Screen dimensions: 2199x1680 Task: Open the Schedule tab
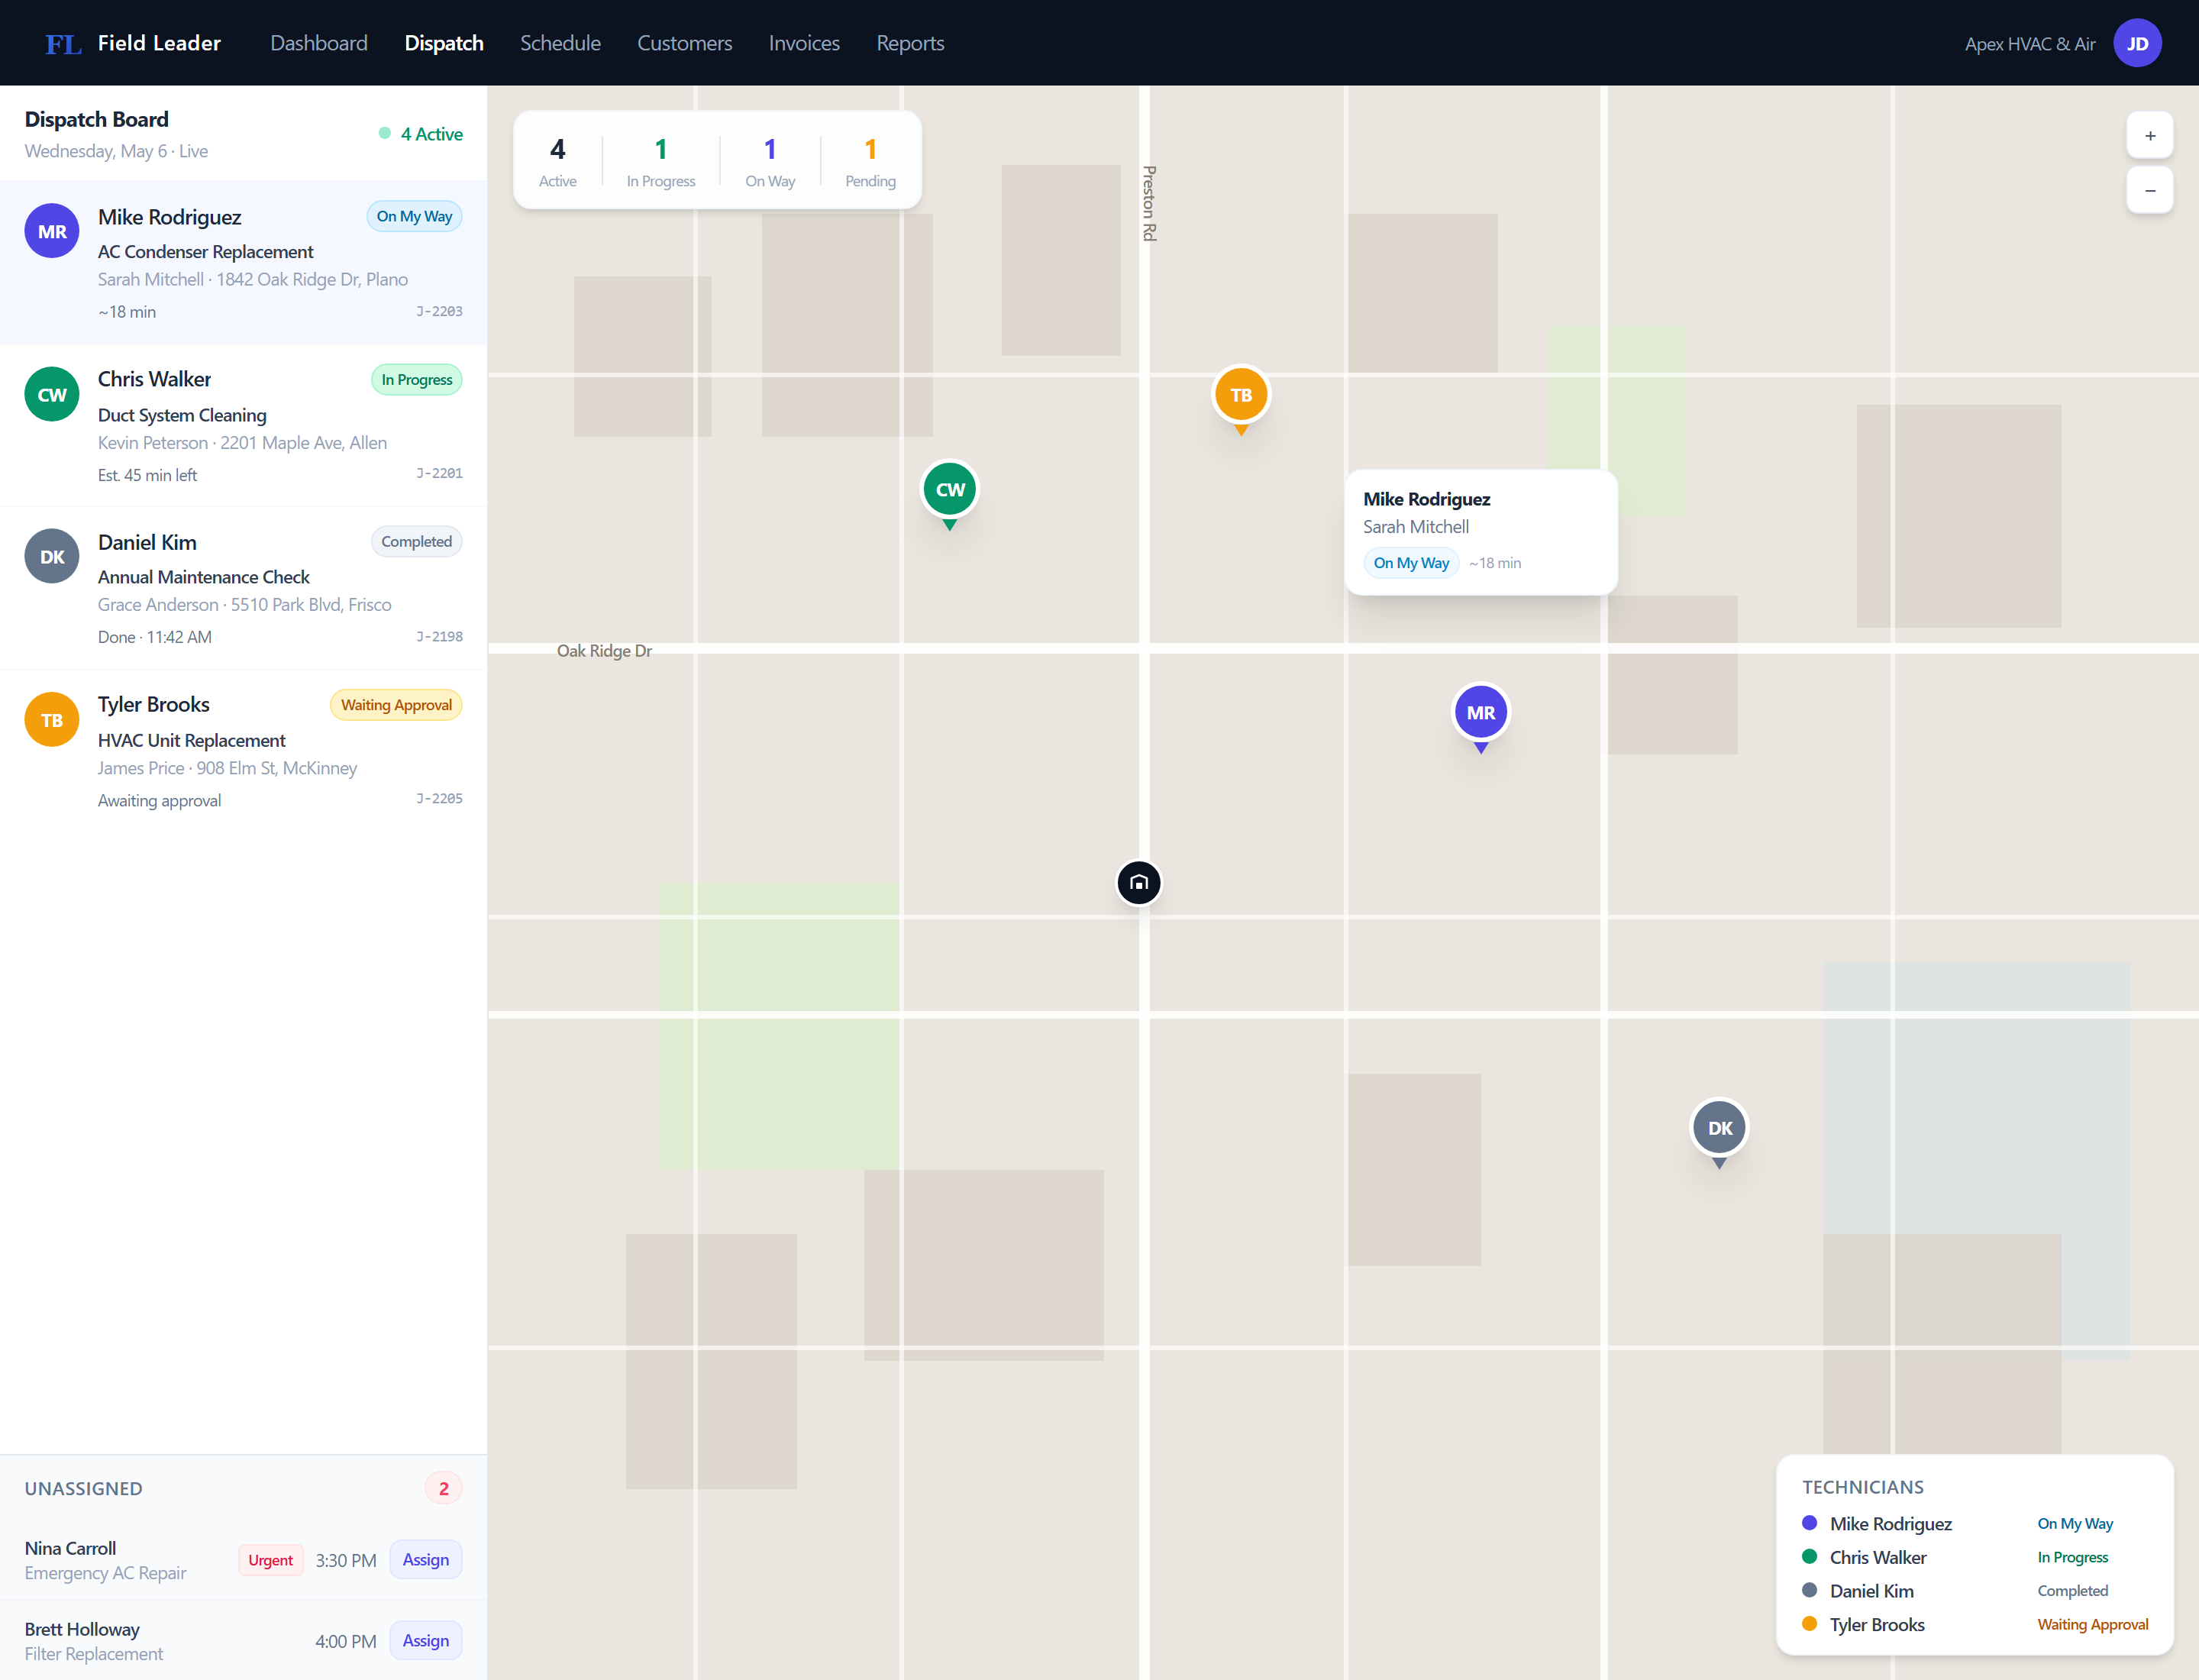(x=560, y=43)
